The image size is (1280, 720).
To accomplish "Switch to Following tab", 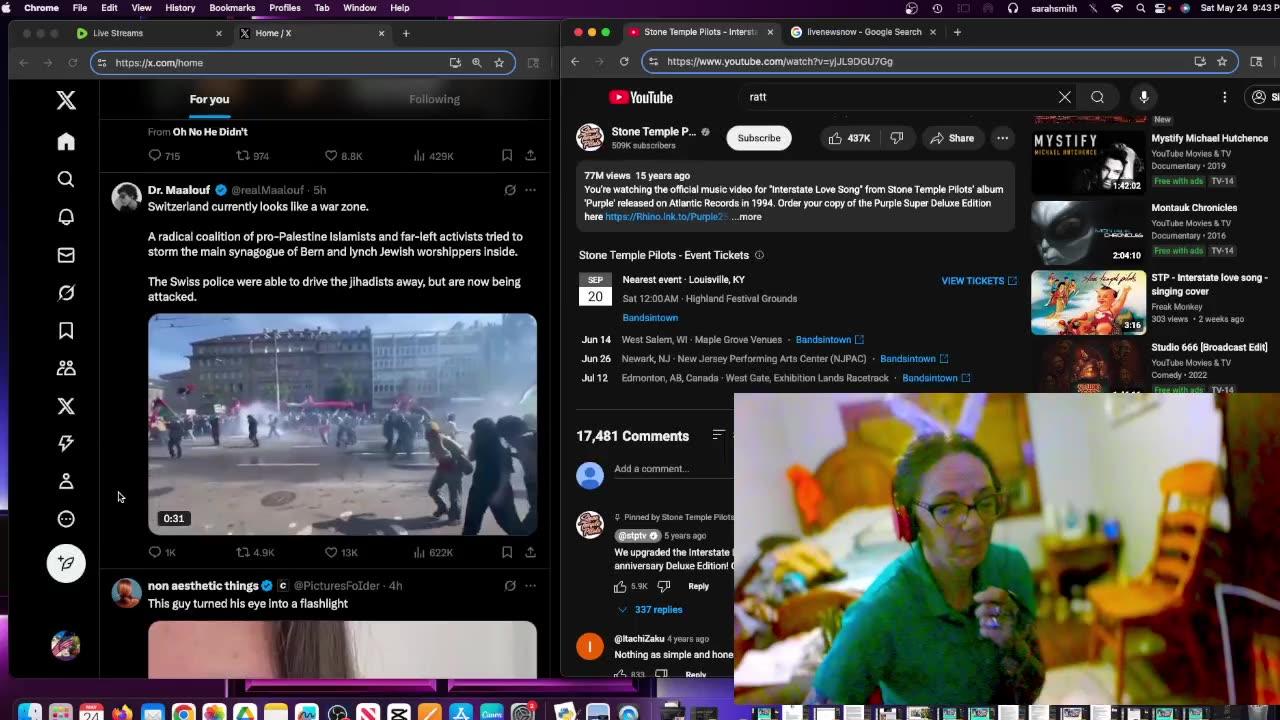I will click(434, 99).
